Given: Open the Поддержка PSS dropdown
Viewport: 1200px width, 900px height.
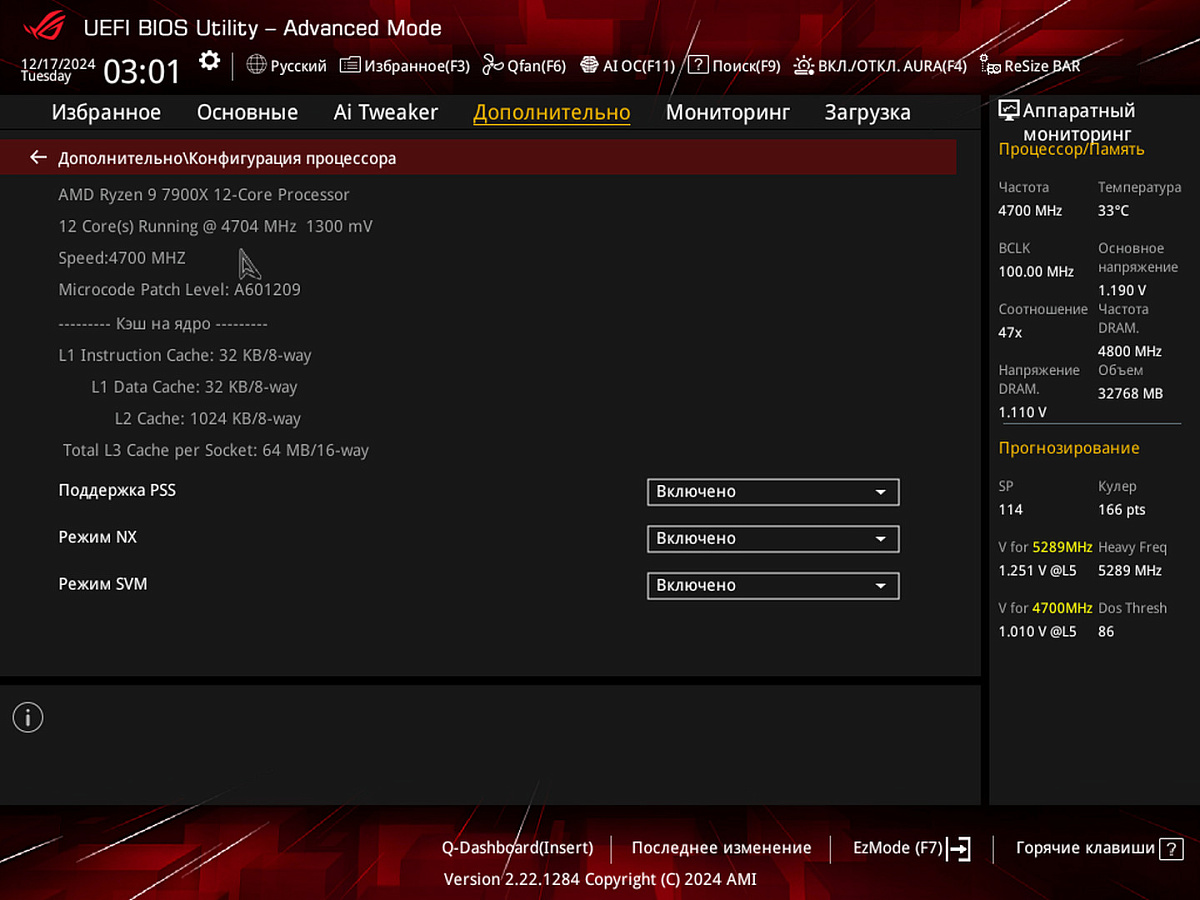Looking at the screenshot, I should 773,492.
